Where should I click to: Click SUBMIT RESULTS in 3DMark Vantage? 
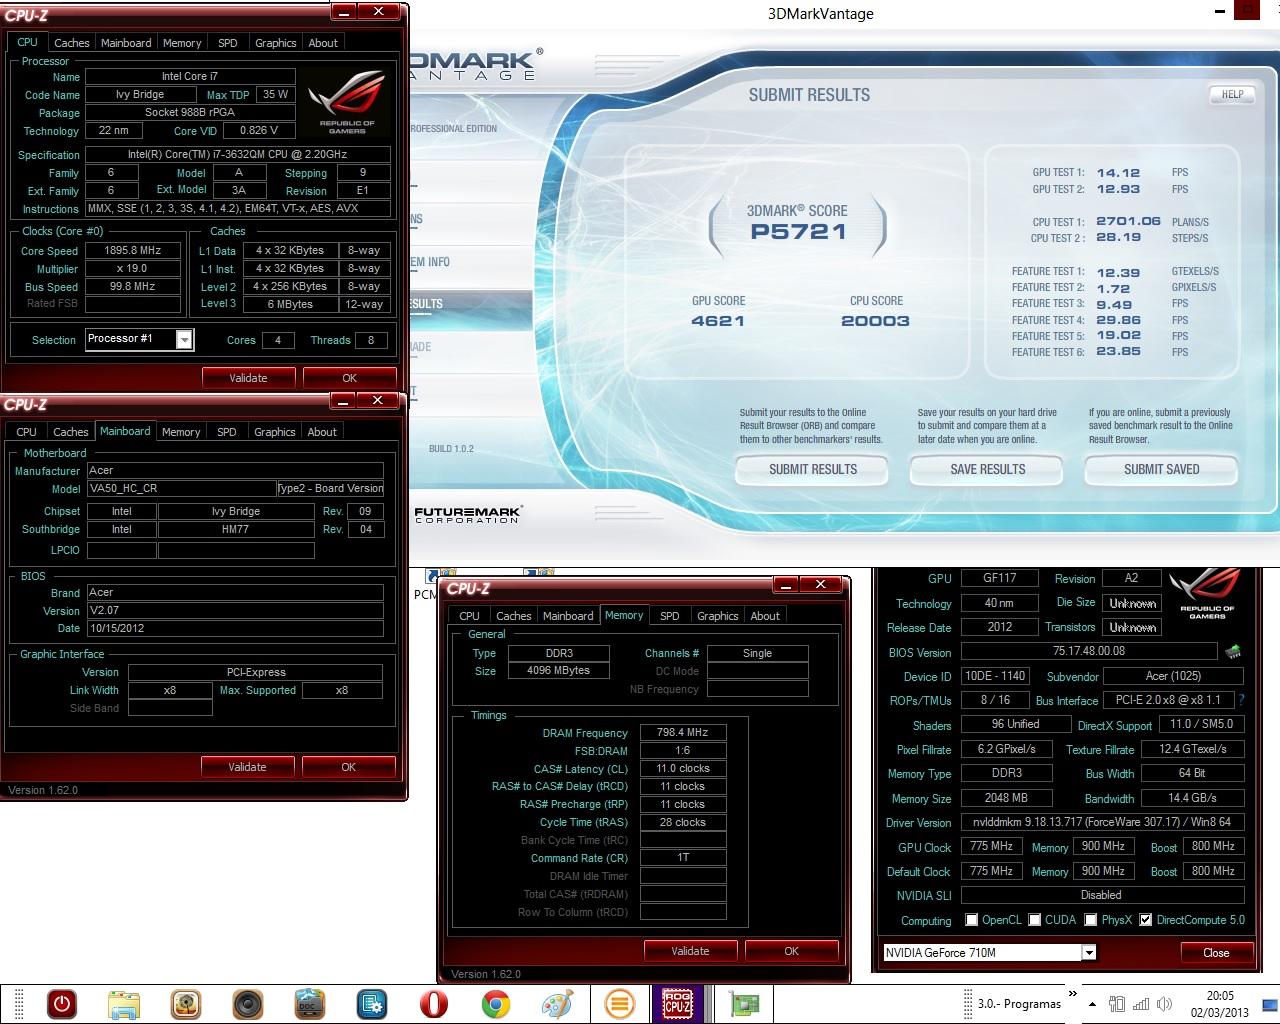tap(812, 469)
